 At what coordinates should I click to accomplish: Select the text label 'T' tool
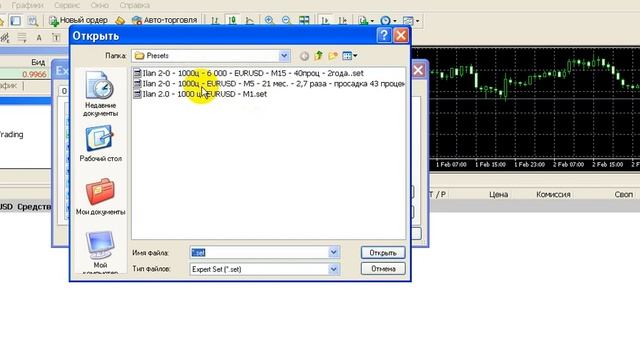[56, 38]
